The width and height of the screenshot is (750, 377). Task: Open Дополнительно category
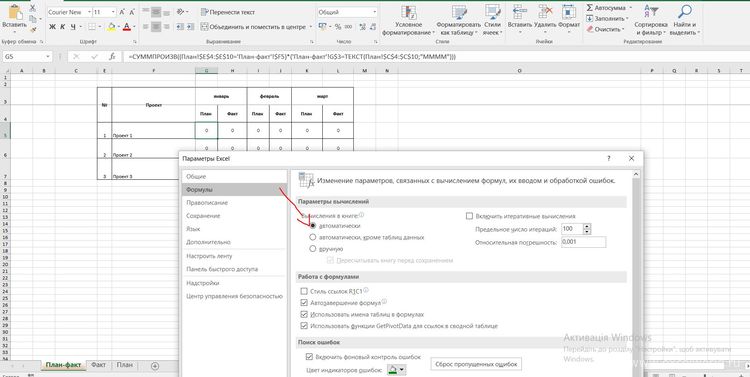[234, 242]
